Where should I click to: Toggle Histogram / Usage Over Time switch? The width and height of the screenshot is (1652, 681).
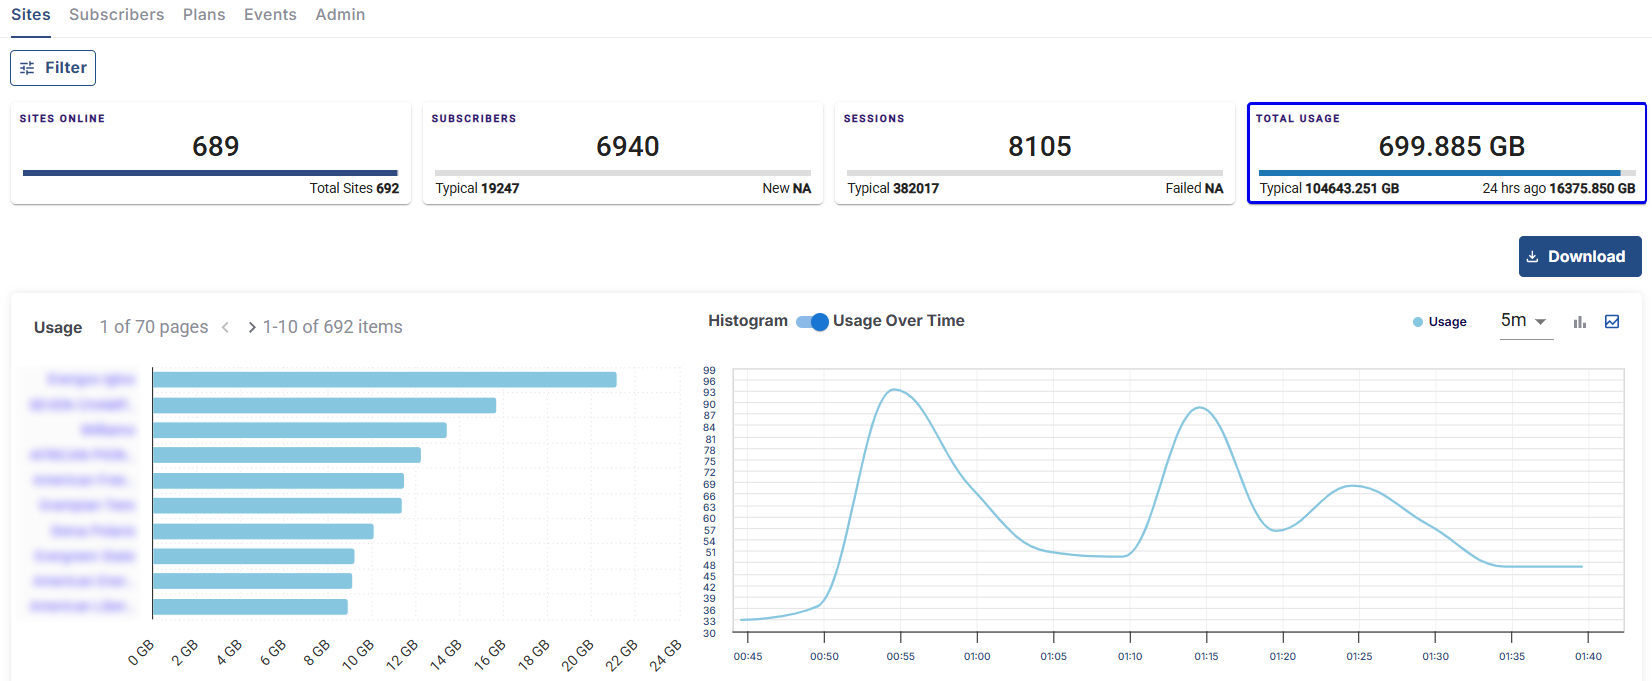pyautogui.click(x=812, y=321)
